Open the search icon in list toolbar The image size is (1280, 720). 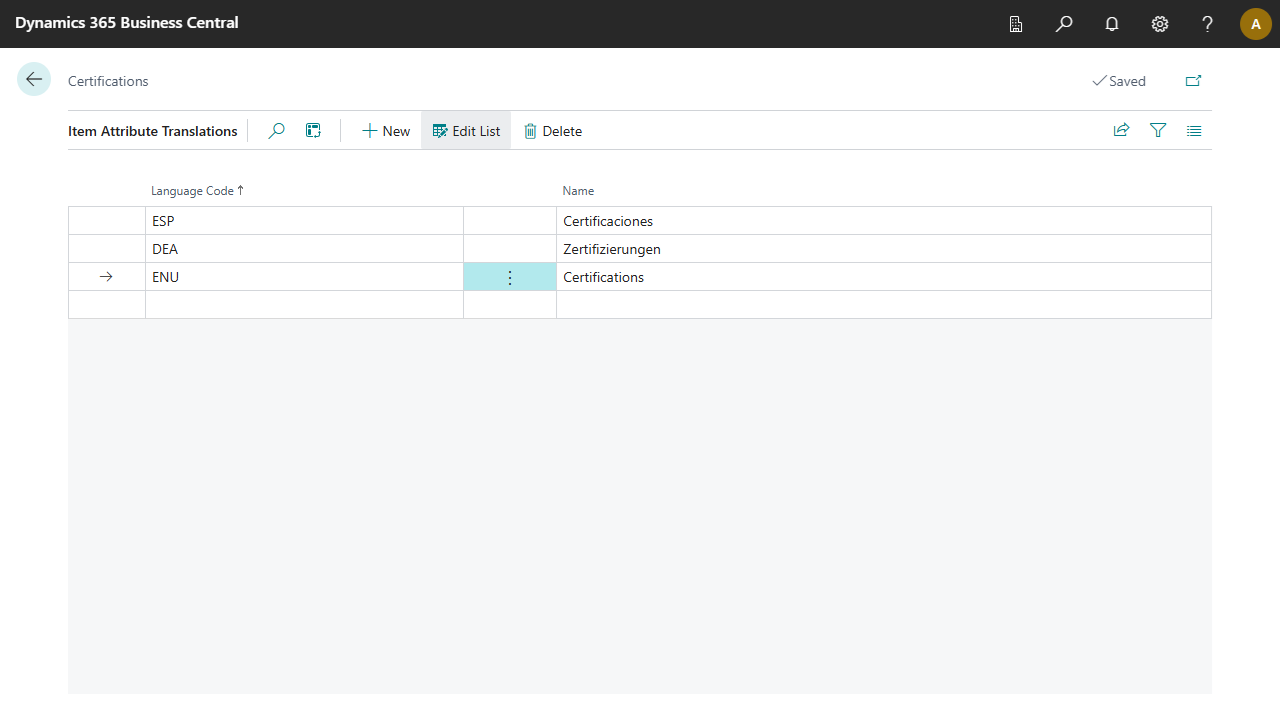point(277,131)
